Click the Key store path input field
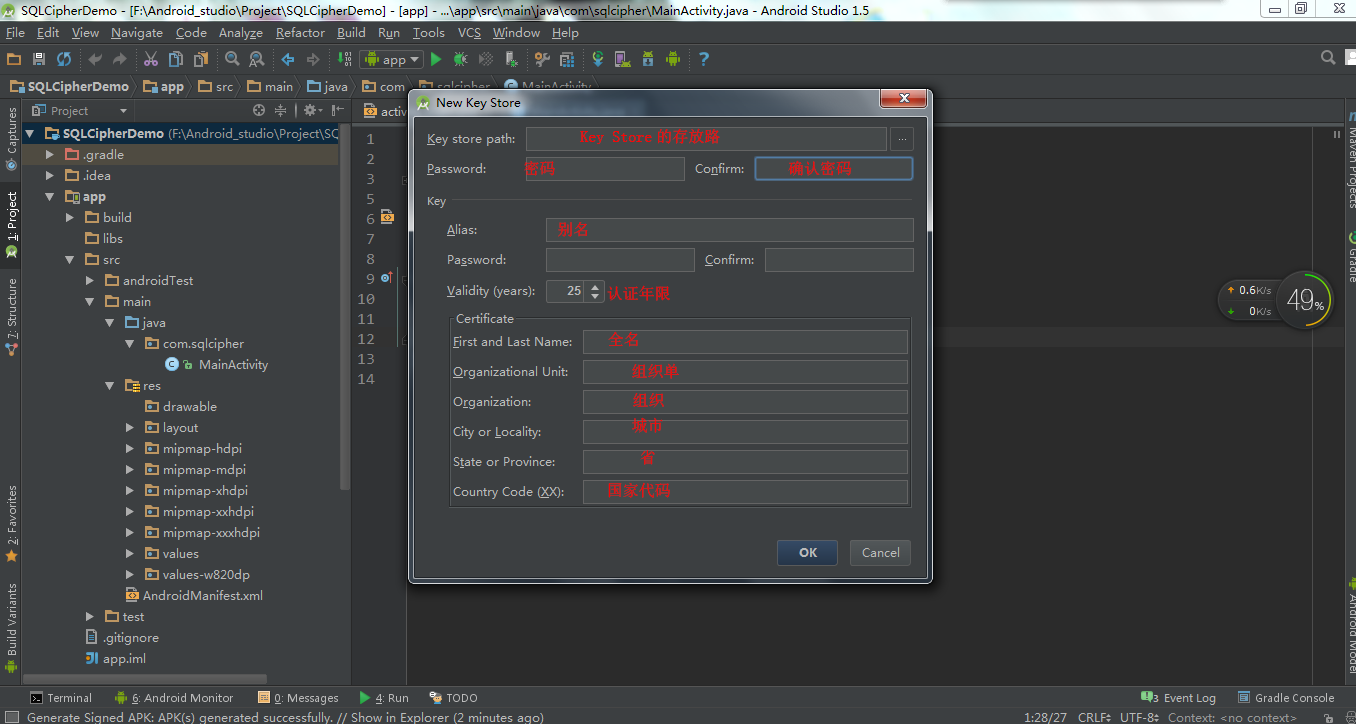Image resolution: width=1356 pixels, height=724 pixels. point(706,139)
